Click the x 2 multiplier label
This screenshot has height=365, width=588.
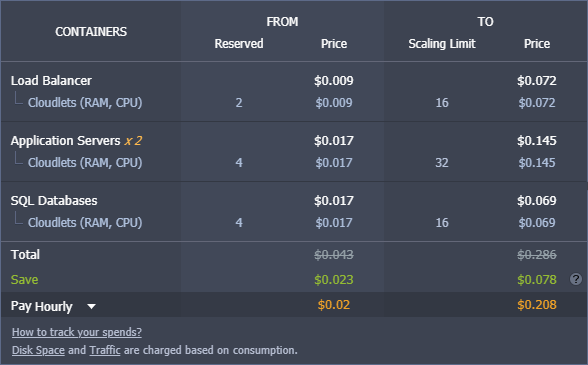[x=133, y=141]
